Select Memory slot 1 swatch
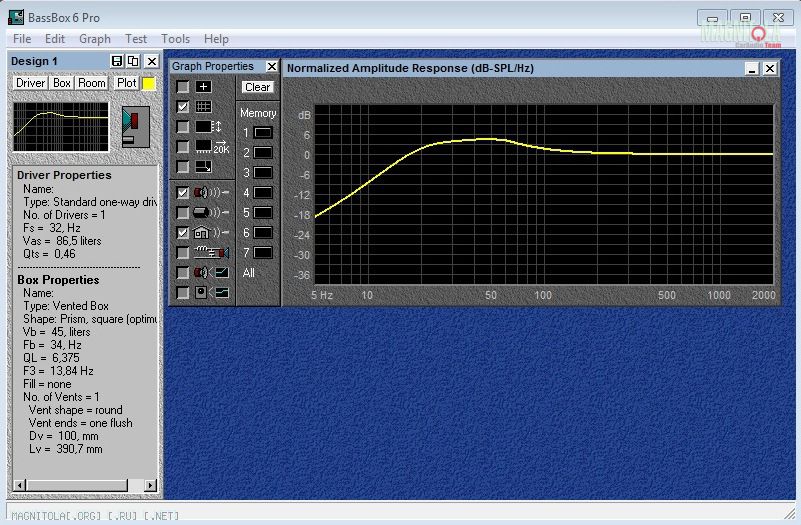The image size is (801, 525). click(x=263, y=133)
